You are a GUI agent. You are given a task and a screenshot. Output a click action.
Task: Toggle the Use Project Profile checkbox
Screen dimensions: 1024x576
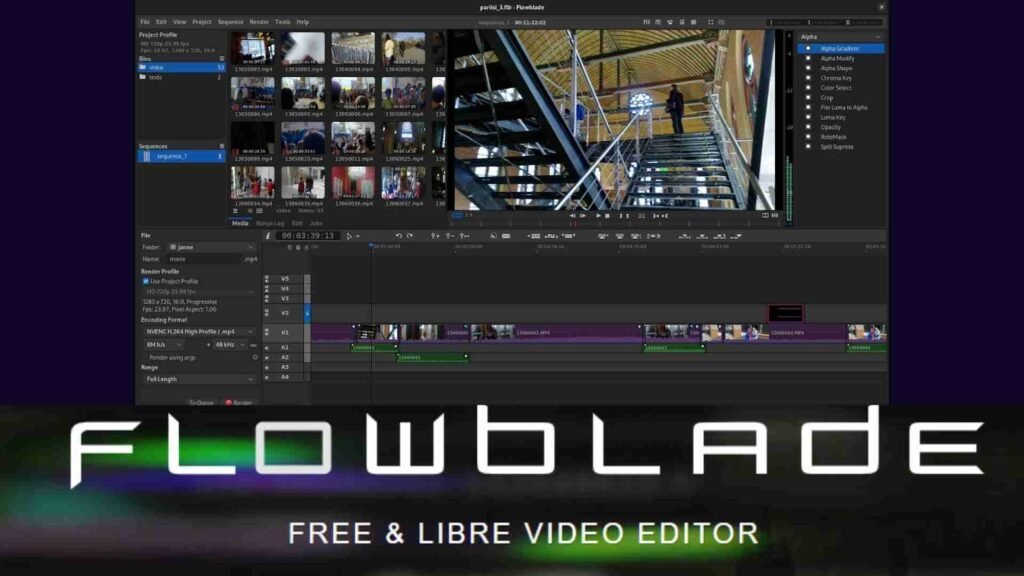pos(146,281)
